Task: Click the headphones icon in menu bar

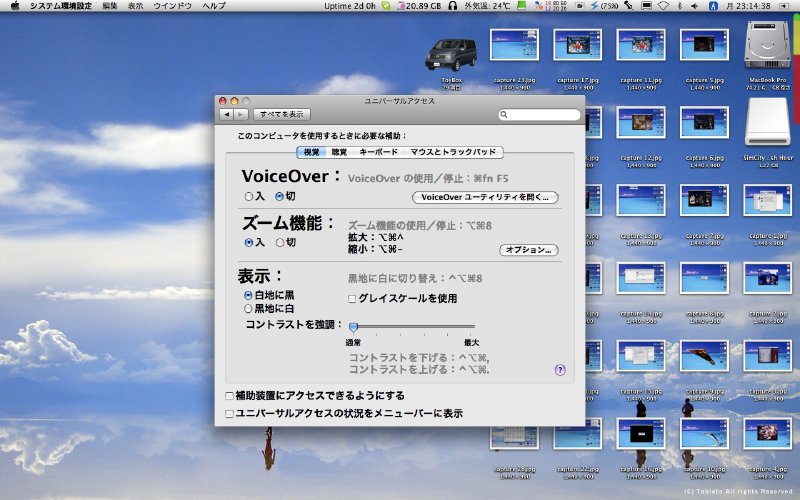Action: pos(452,6)
